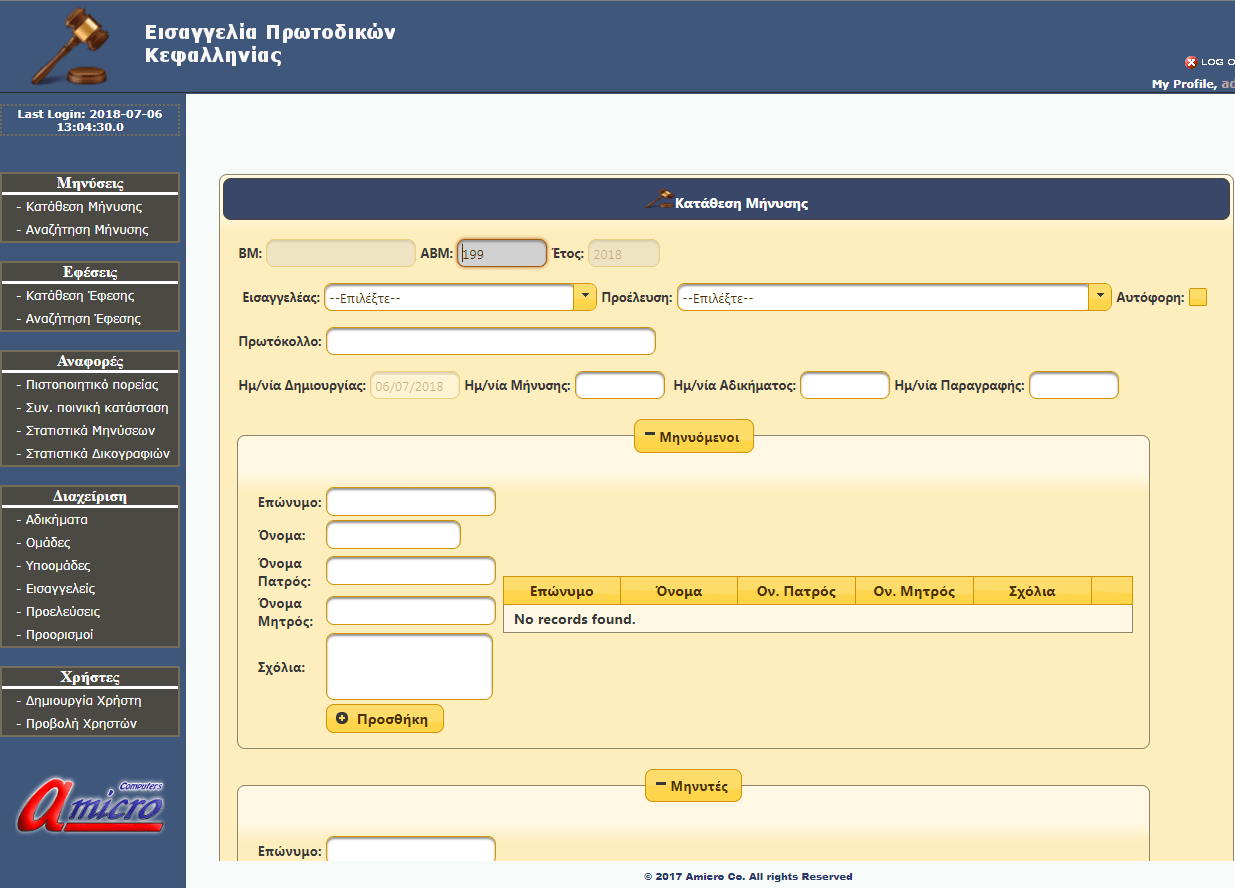Open the Εισαγγελέας dropdown
Screen dimensions: 1235x888
tap(585, 298)
